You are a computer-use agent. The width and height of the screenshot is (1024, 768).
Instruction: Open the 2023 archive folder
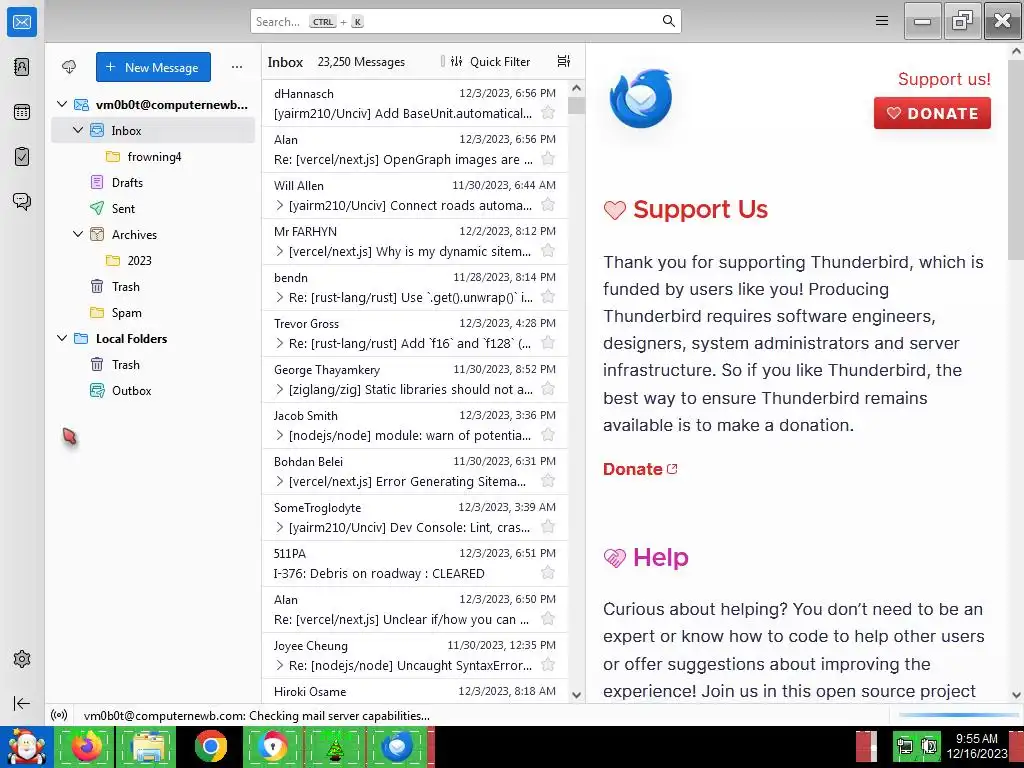[153, 261]
